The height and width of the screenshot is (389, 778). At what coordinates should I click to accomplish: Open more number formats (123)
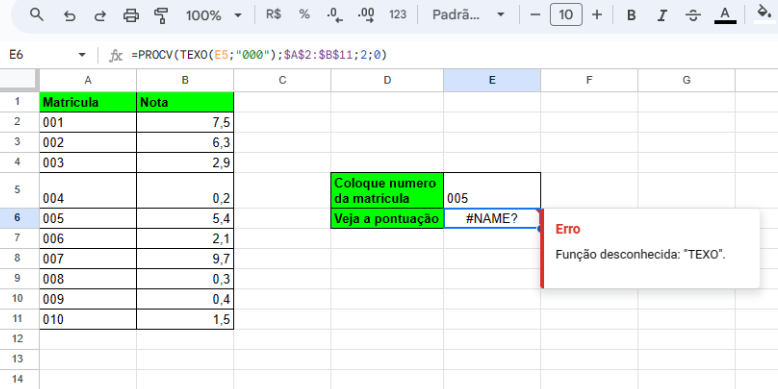tap(397, 14)
